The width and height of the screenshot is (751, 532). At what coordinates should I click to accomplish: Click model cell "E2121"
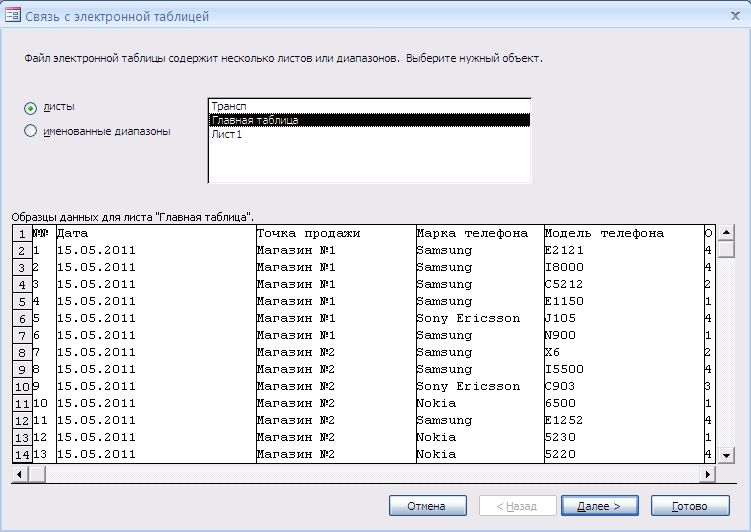(624, 250)
